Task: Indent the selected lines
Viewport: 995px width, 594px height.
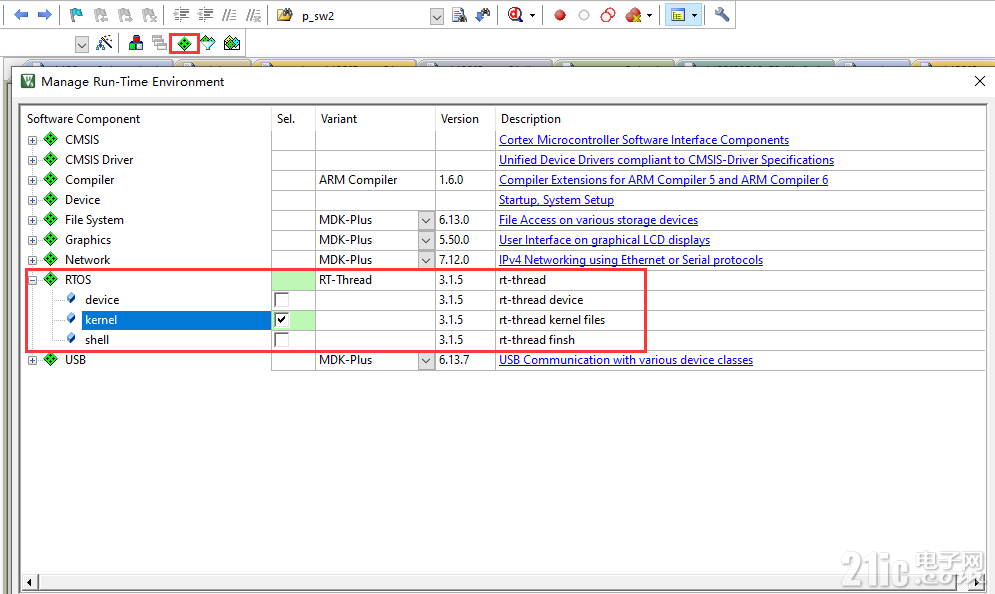Action: [181, 15]
